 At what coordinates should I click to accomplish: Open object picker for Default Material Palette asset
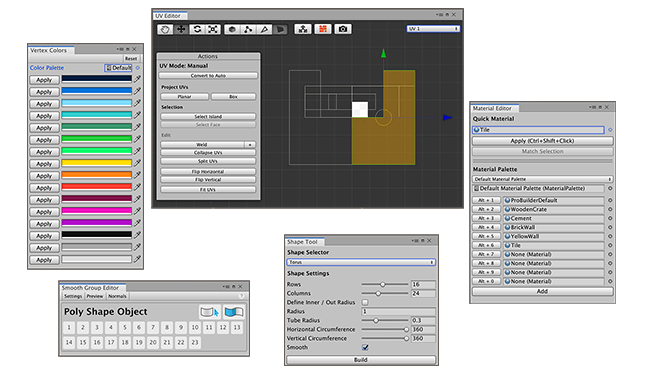click(x=610, y=188)
